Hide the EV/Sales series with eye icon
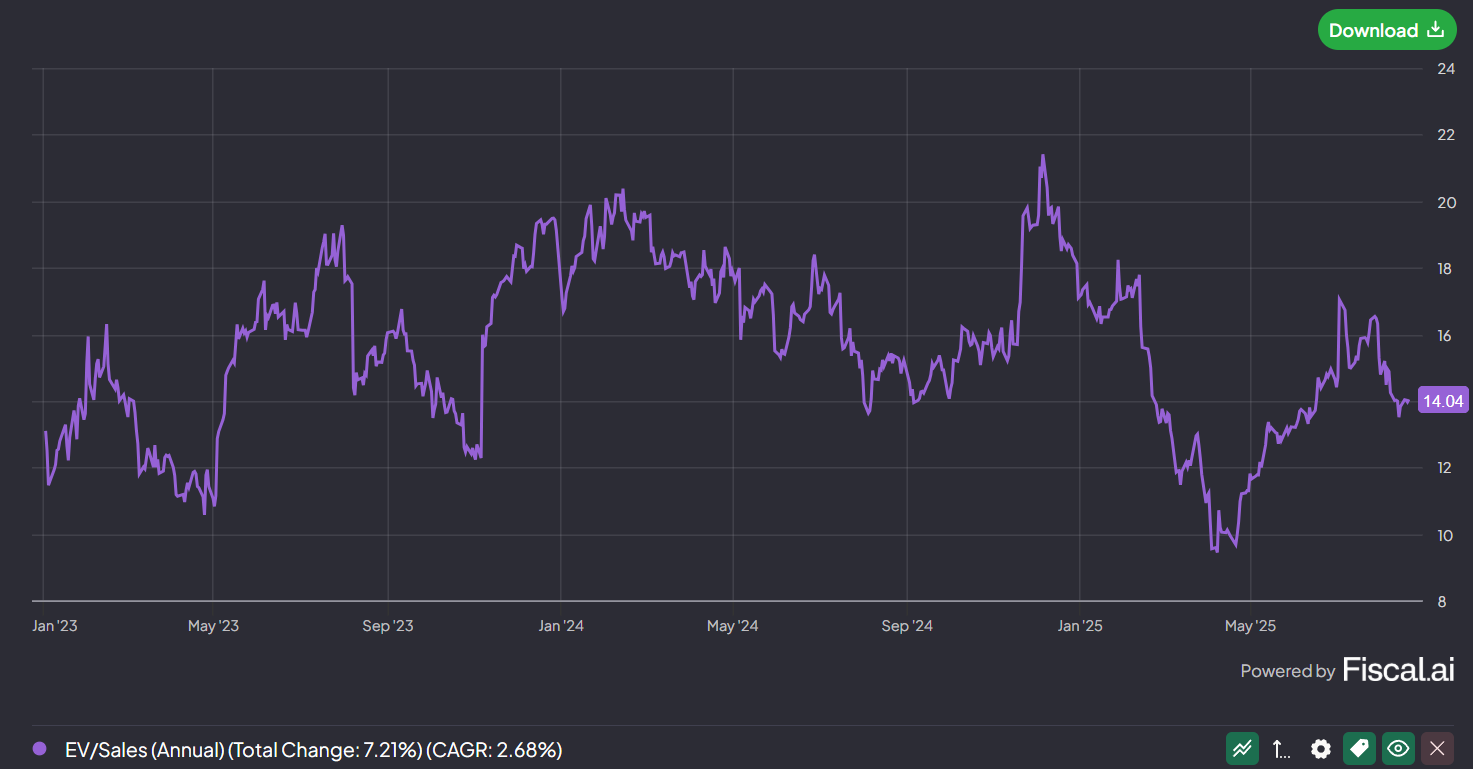The height and width of the screenshot is (769, 1473). (1398, 748)
